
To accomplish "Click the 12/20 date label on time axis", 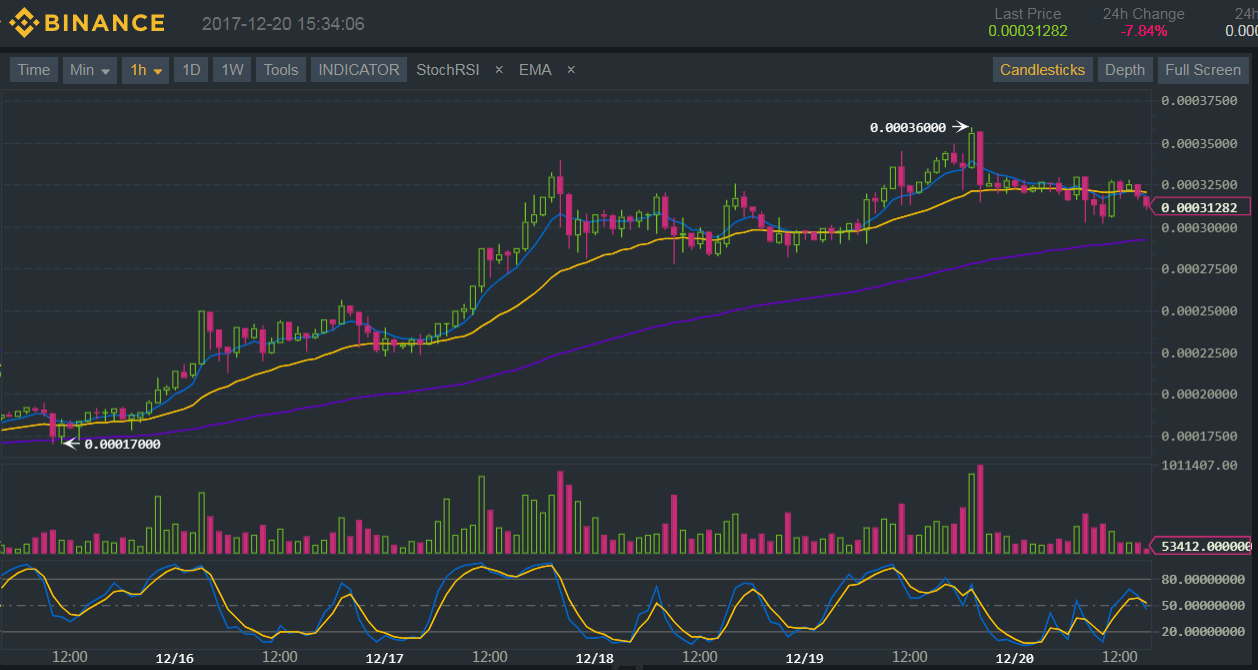I will (1015, 658).
